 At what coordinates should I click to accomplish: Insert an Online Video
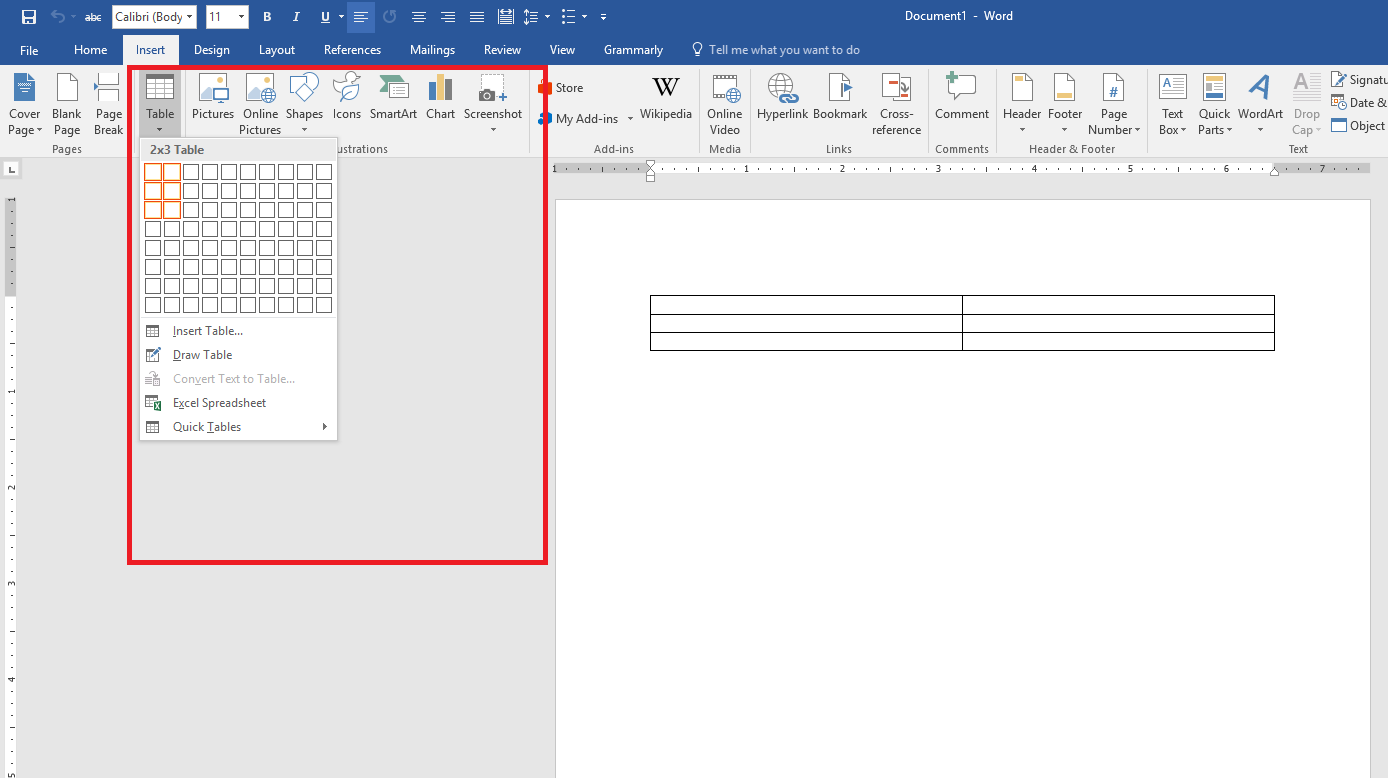(x=724, y=105)
